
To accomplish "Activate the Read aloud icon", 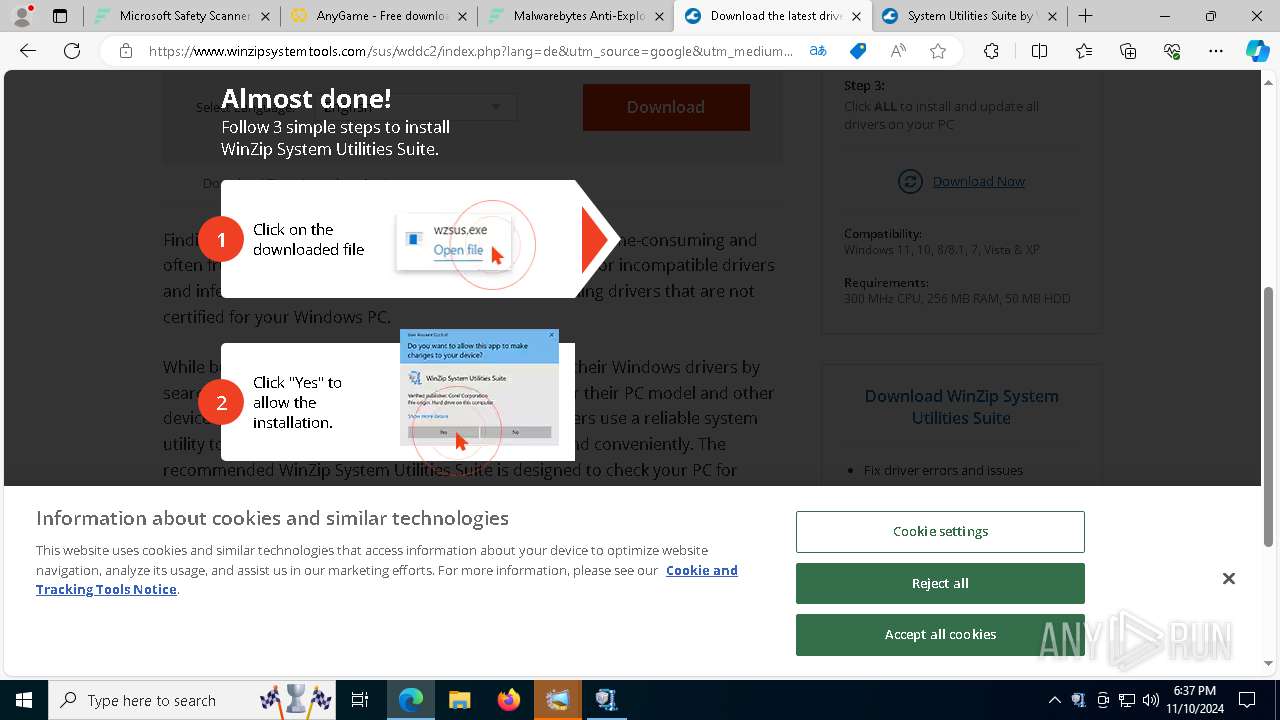I will point(898,51).
